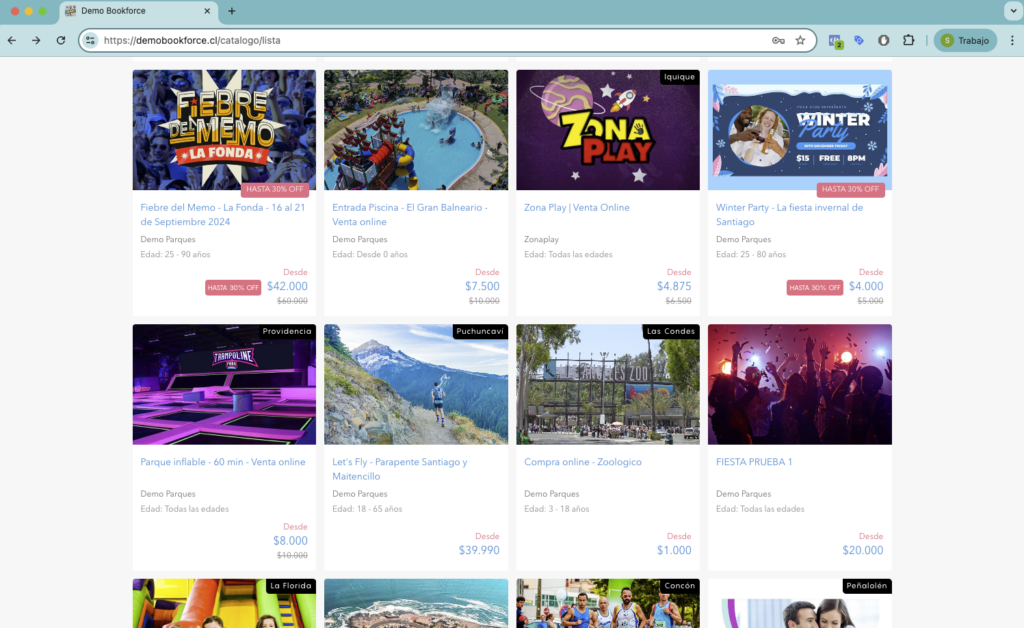Open FIESTA PRUEBA 1 link
Image resolution: width=1024 pixels, height=628 pixels.
coord(754,462)
